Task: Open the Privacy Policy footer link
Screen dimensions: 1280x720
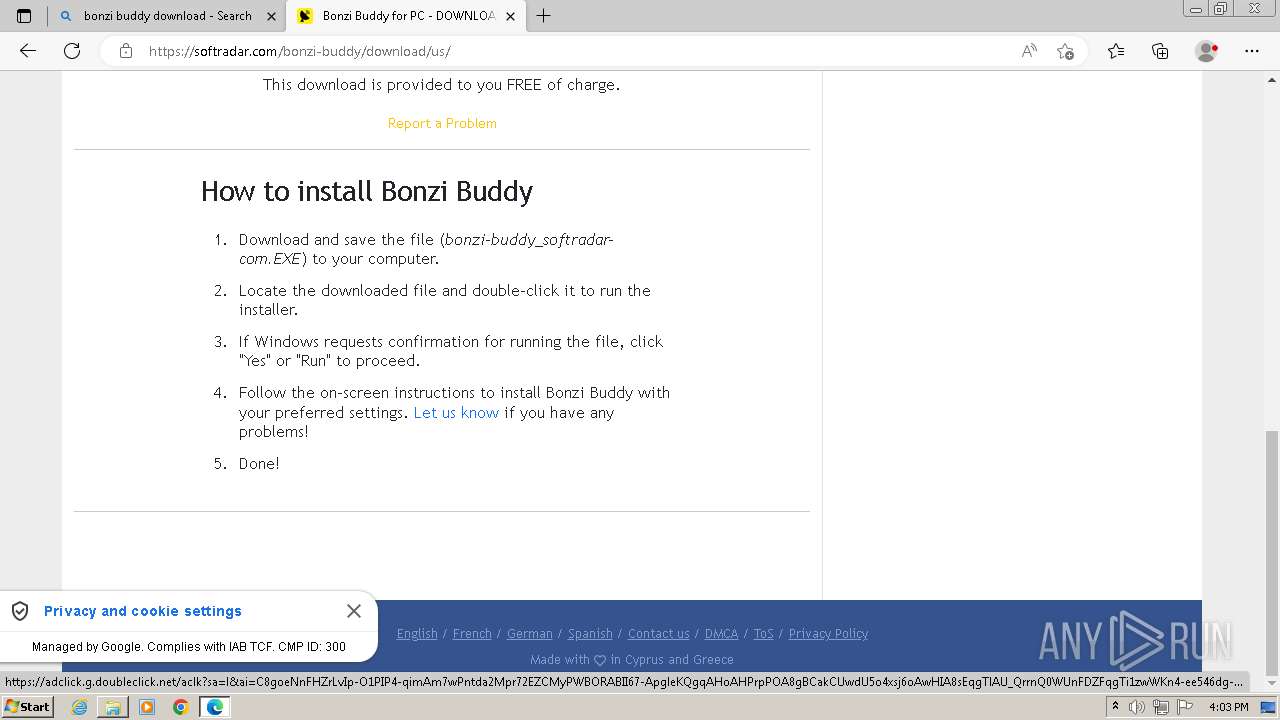Action: click(828, 634)
